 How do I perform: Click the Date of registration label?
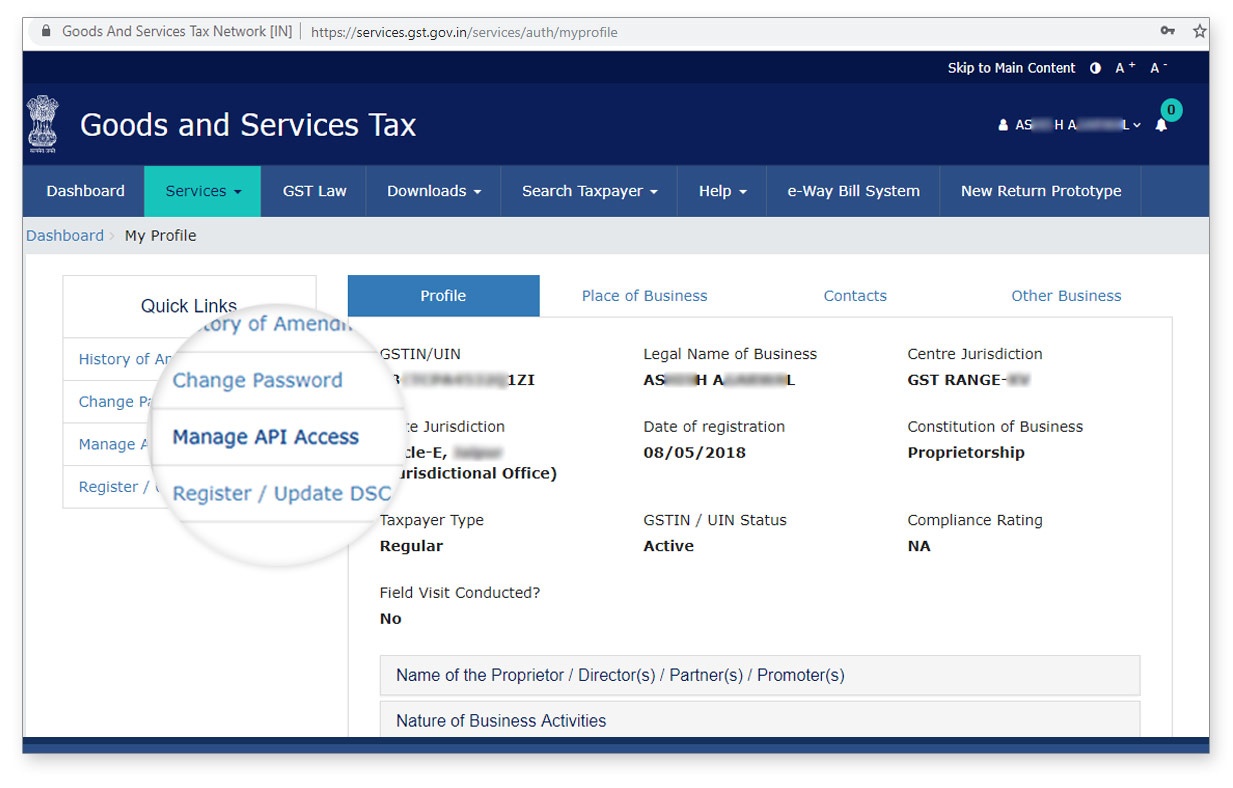[714, 427]
